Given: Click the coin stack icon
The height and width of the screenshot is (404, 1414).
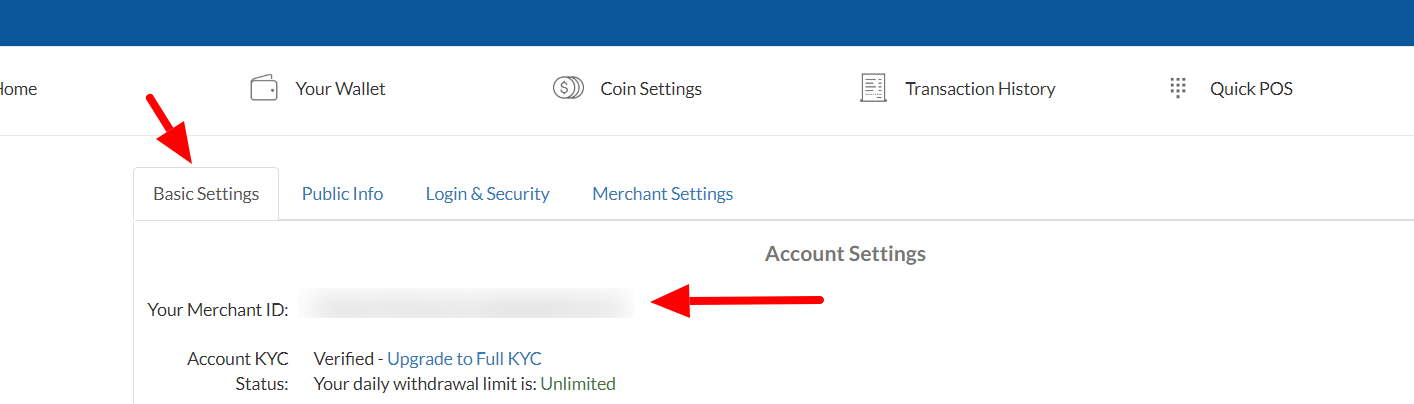Looking at the screenshot, I should coord(568,88).
